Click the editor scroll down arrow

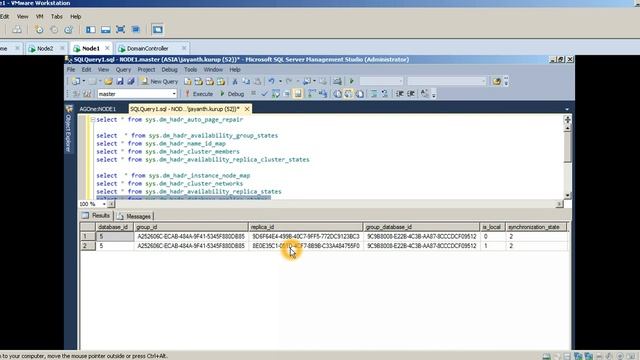(567, 196)
